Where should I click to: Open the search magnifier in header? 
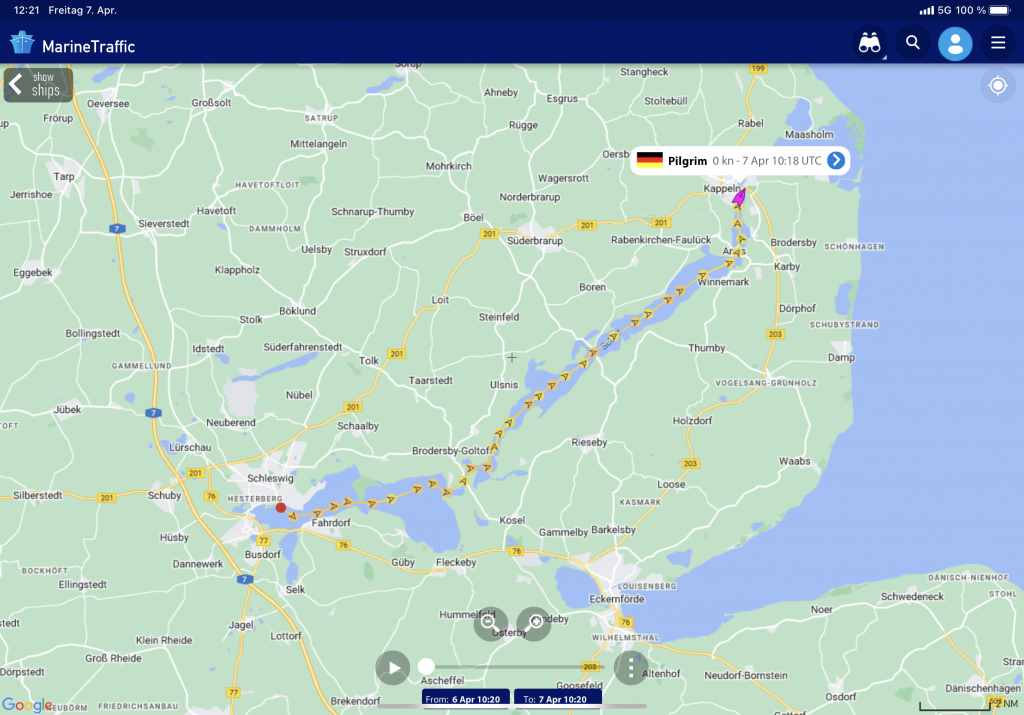[x=912, y=43]
